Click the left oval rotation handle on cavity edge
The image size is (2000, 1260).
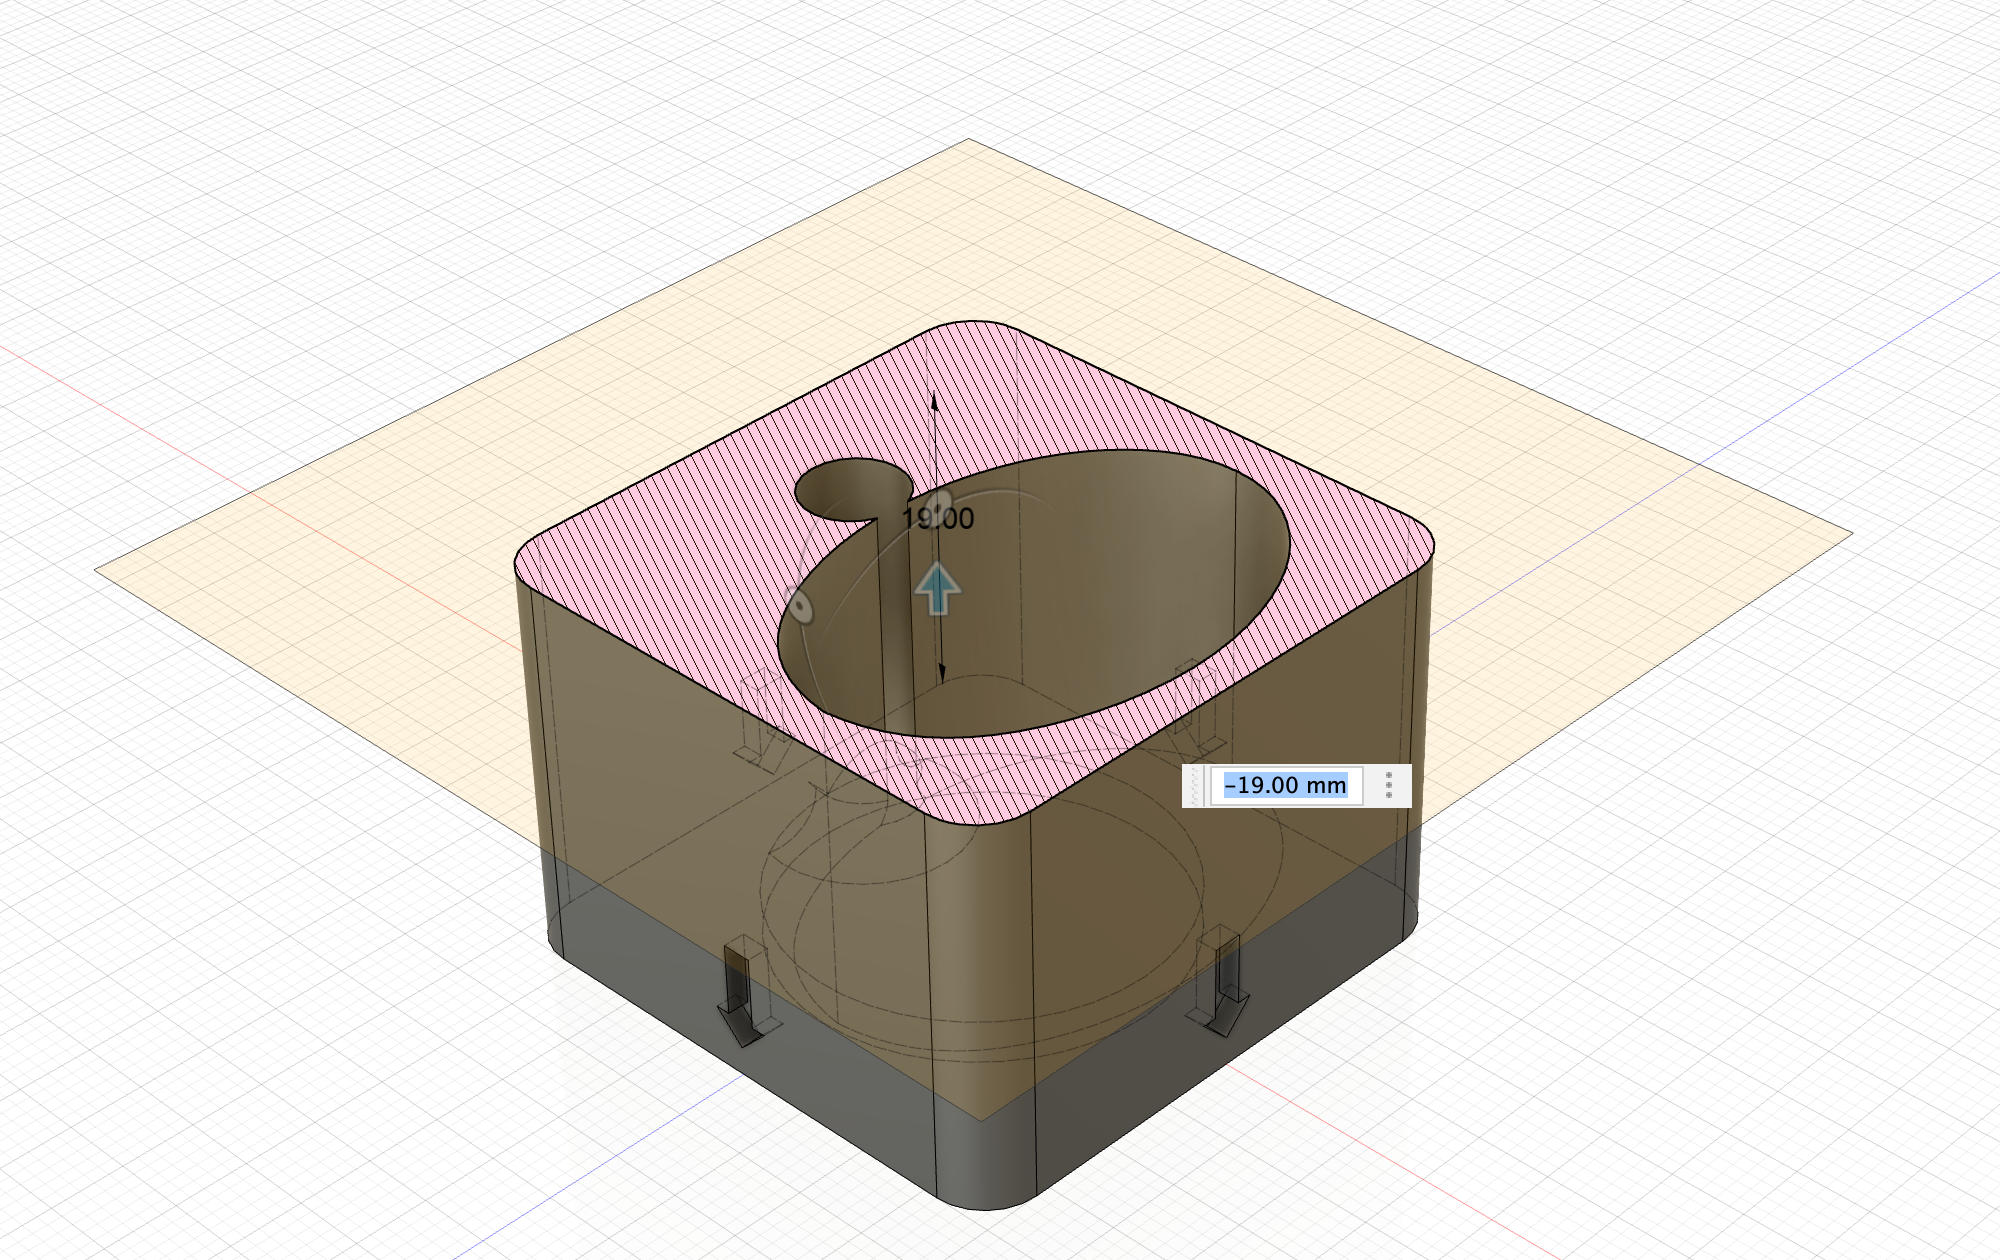pyautogui.click(x=799, y=606)
